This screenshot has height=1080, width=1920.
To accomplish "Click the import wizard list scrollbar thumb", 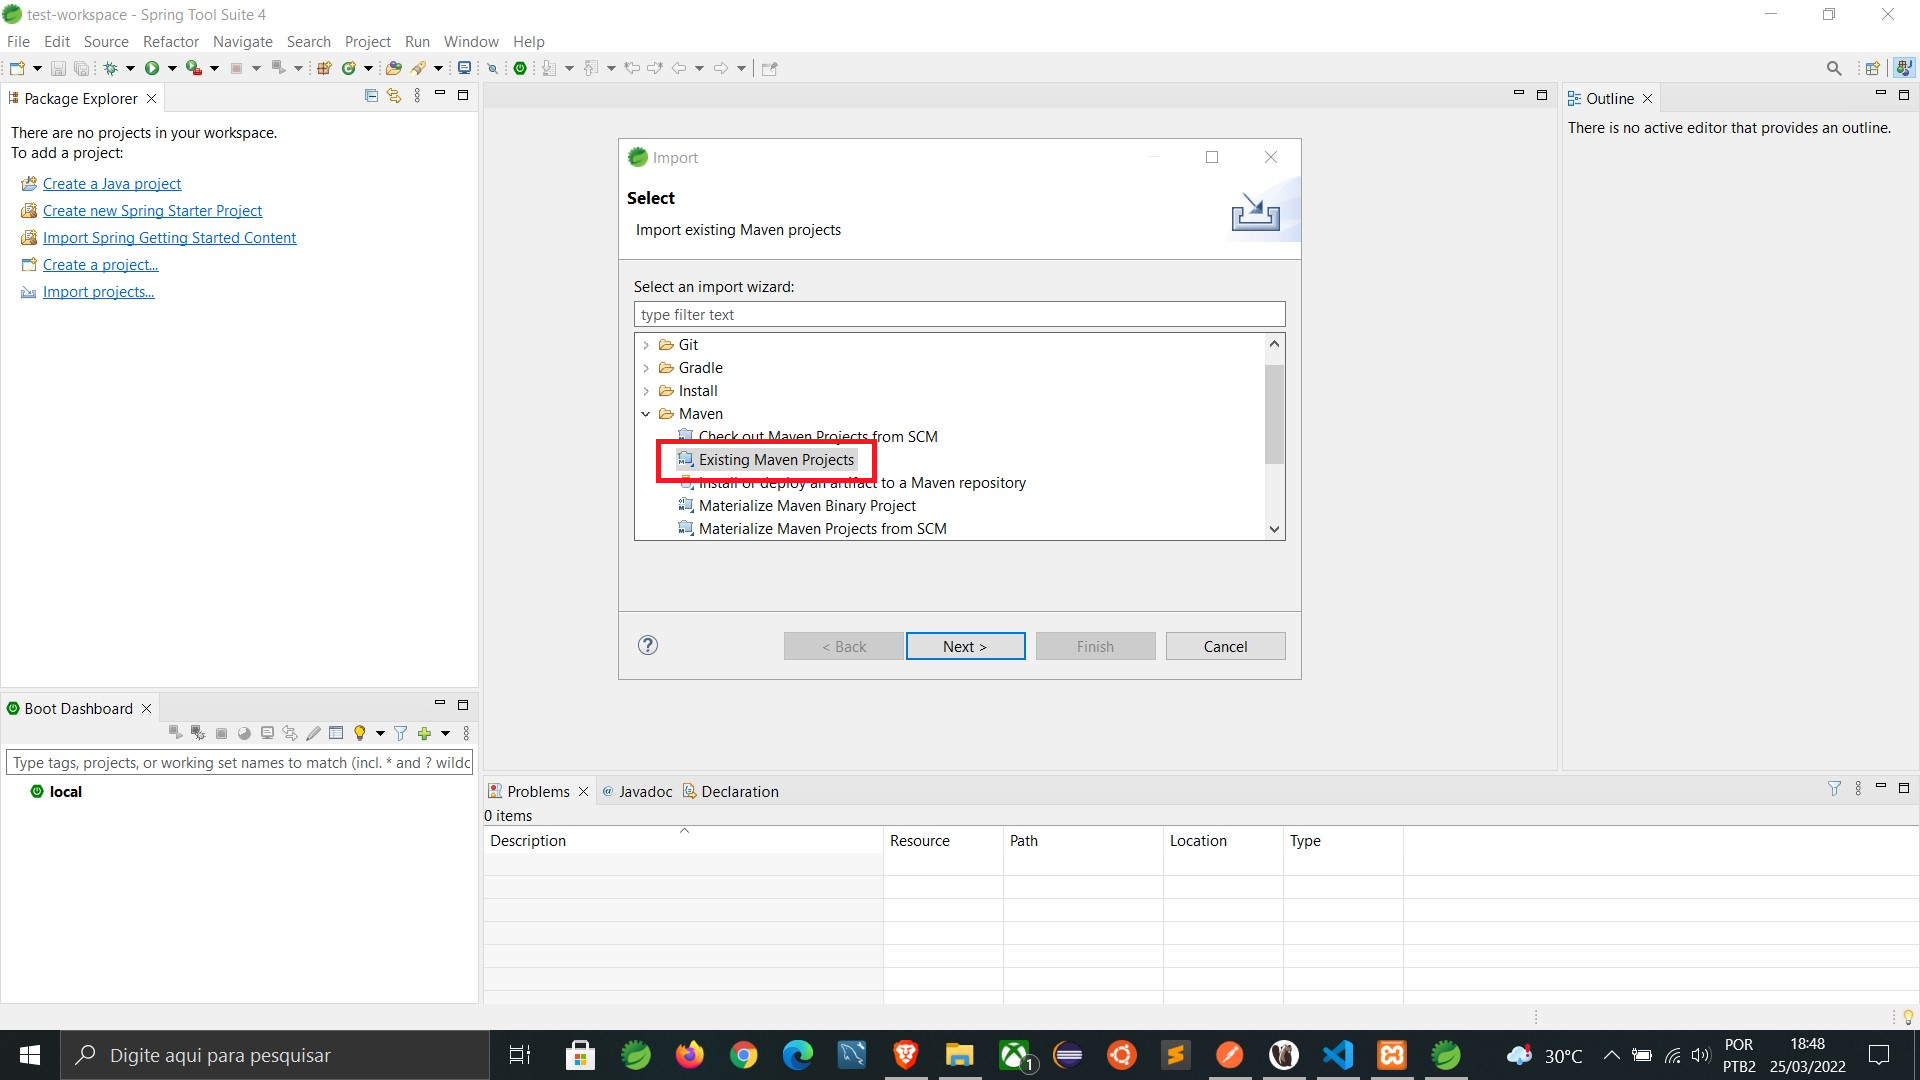I will [x=1273, y=414].
